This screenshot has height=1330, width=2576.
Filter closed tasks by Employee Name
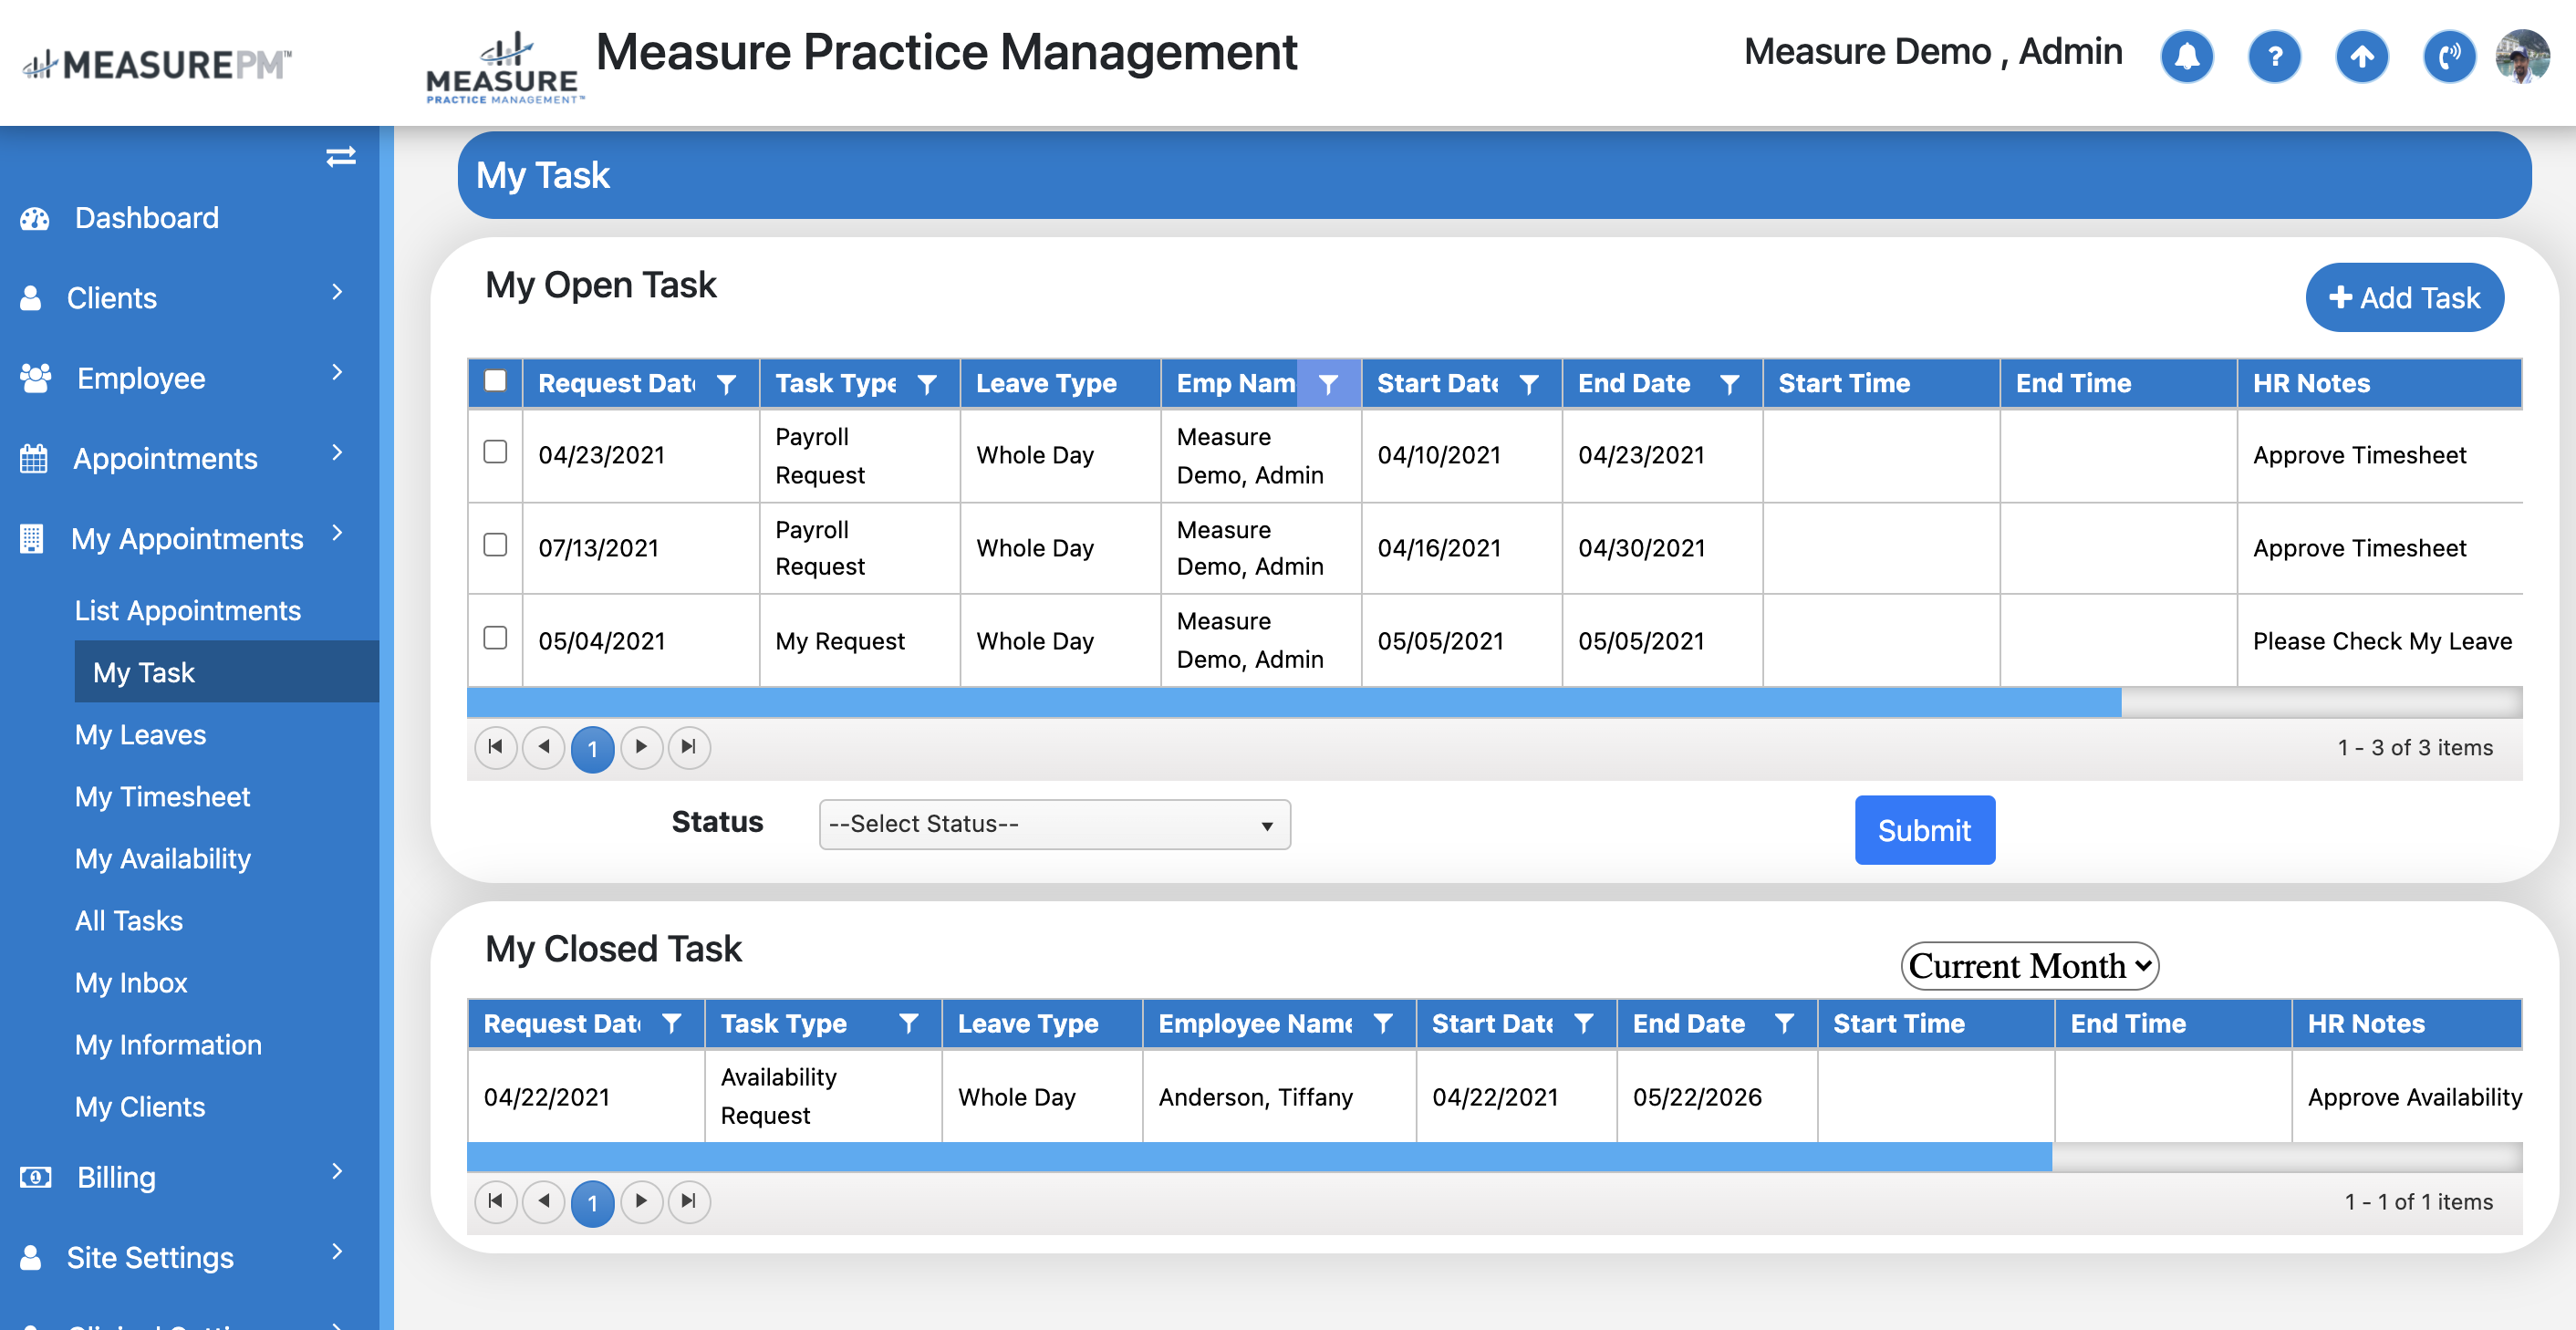coord(1383,1023)
